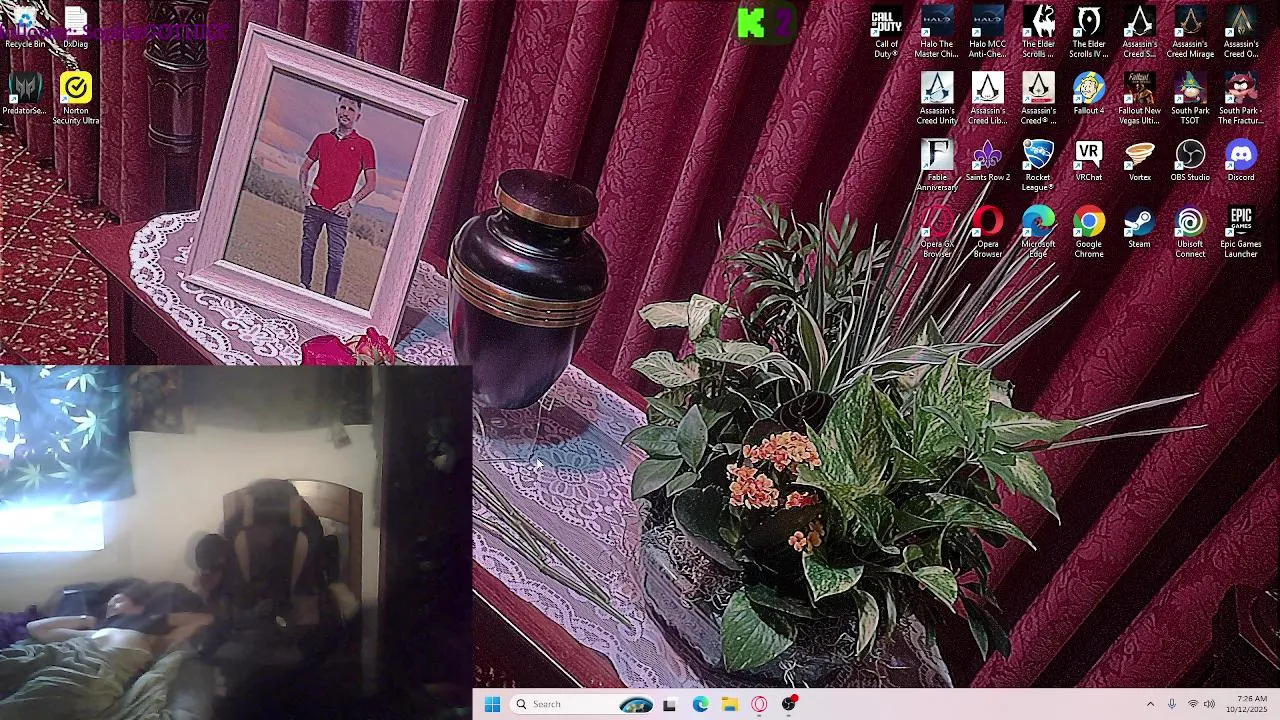1280x720 pixels.
Task: Launch The Elder Scrolls IV shortcut
Action: tap(1089, 32)
